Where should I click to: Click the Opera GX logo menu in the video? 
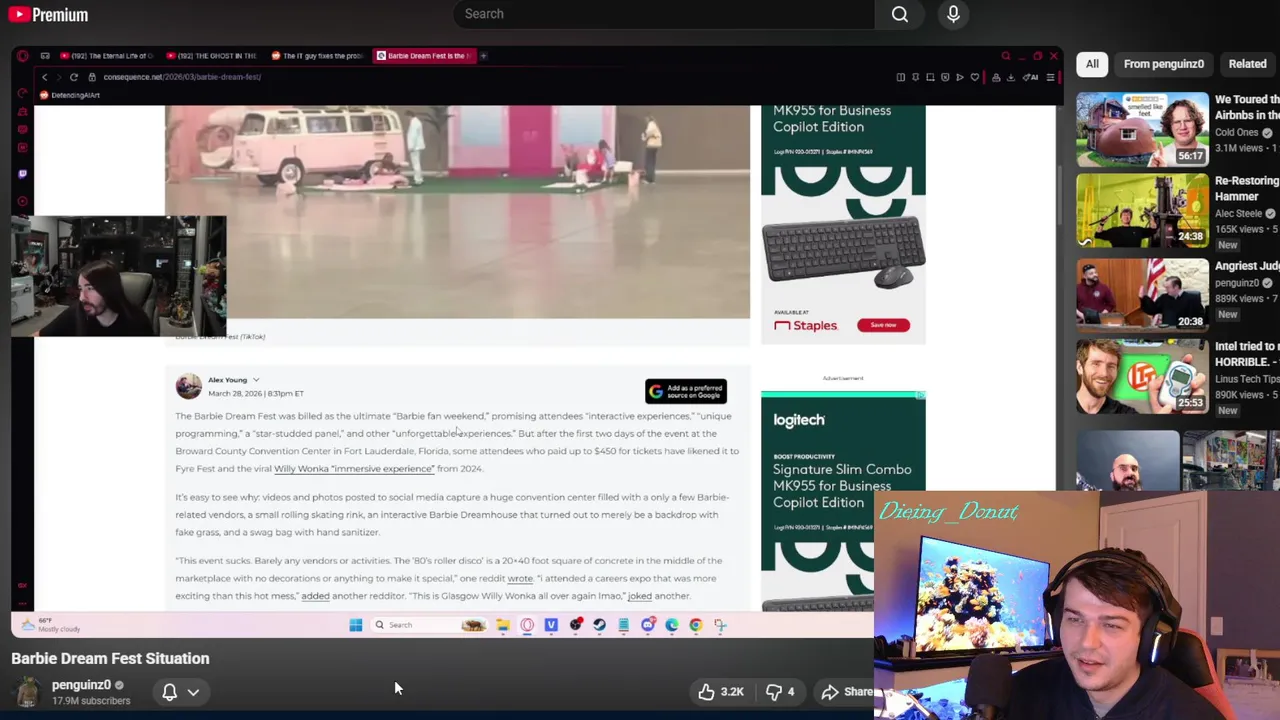coord(23,56)
